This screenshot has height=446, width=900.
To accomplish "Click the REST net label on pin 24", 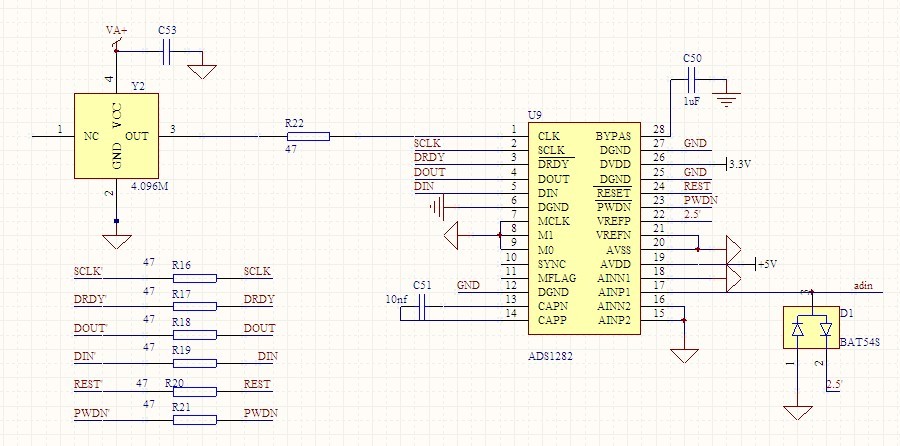I will 697,186.
